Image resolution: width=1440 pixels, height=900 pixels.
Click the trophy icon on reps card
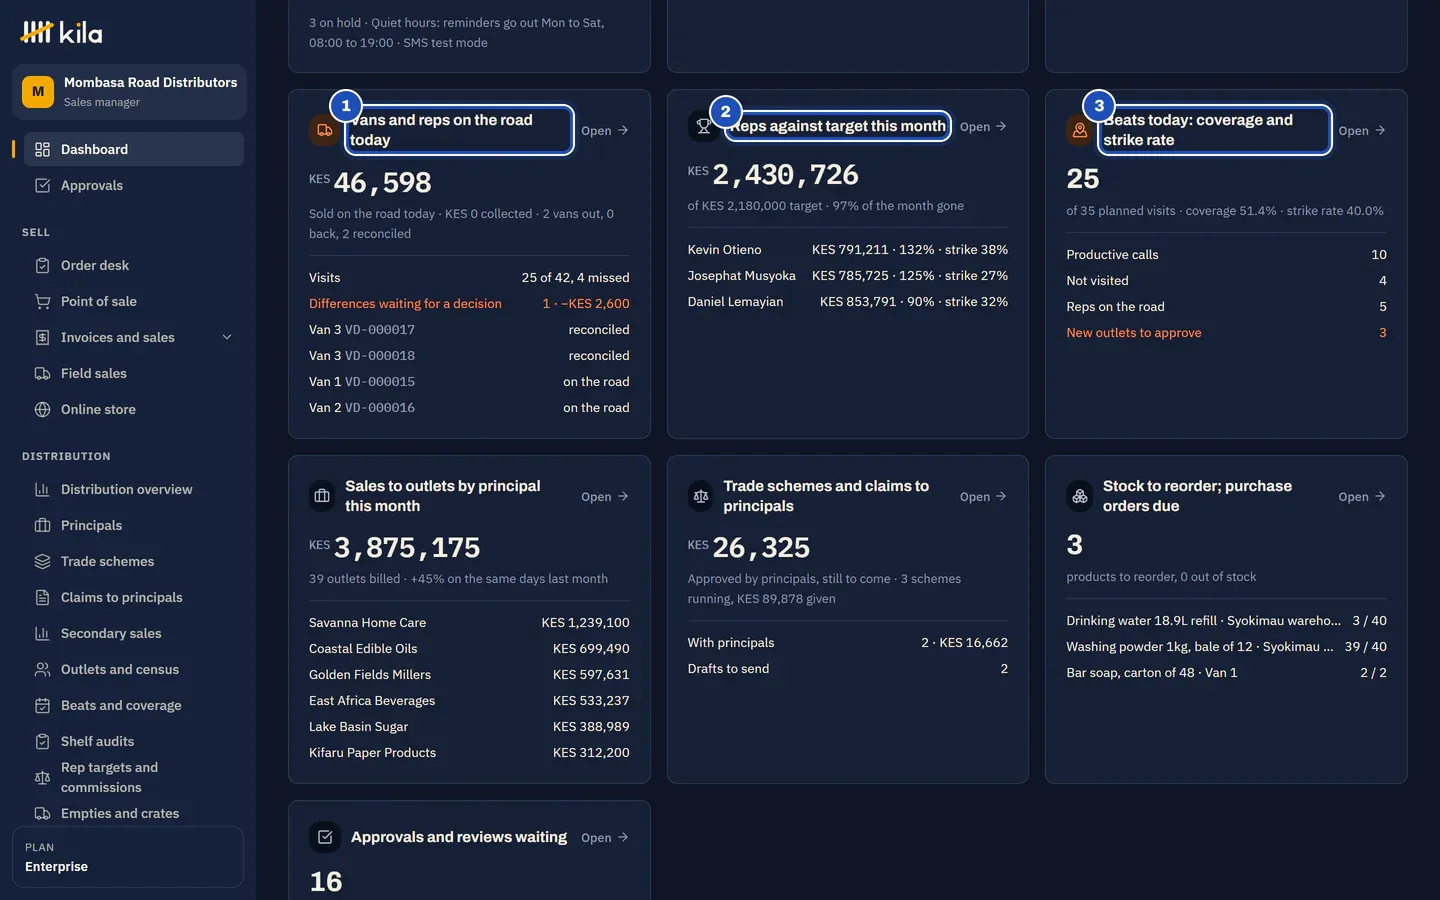(x=703, y=126)
